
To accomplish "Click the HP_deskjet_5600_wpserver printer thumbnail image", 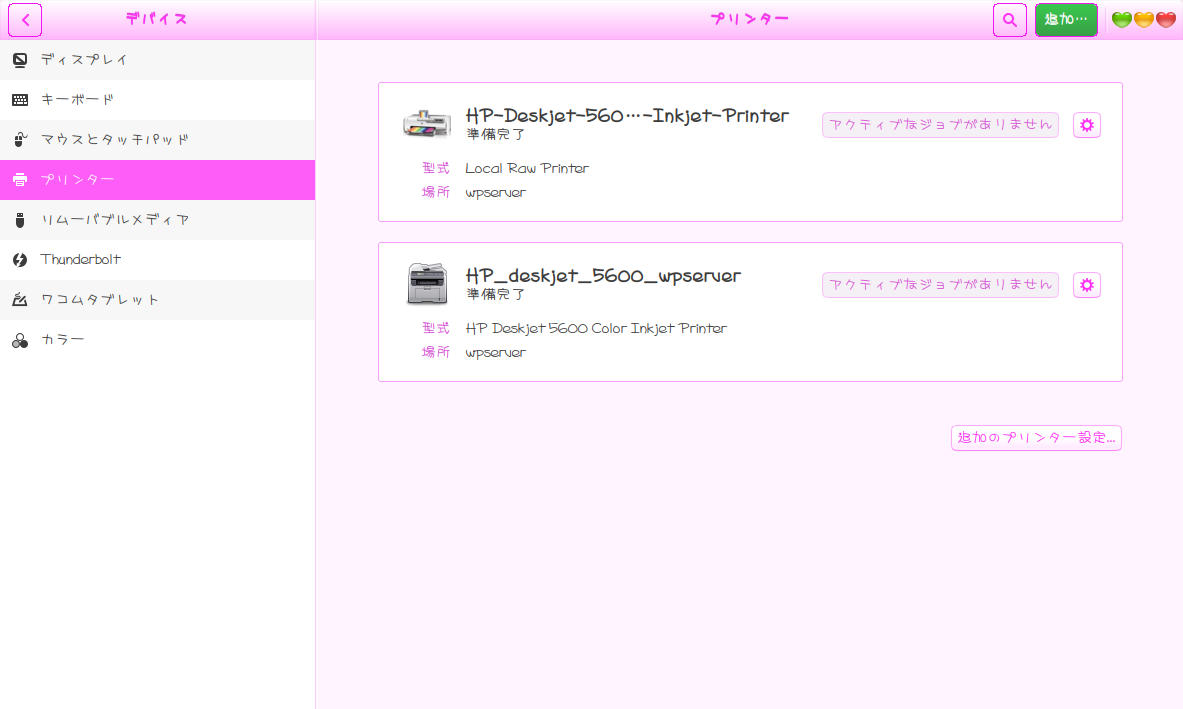I will tap(427, 284).
